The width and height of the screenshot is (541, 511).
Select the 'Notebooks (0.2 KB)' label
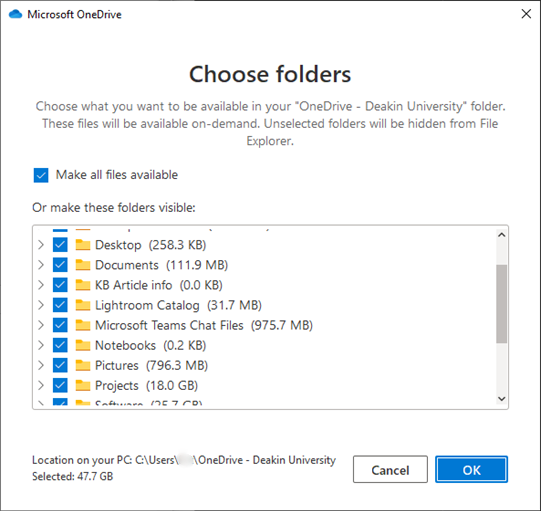(x=150, y=345)
